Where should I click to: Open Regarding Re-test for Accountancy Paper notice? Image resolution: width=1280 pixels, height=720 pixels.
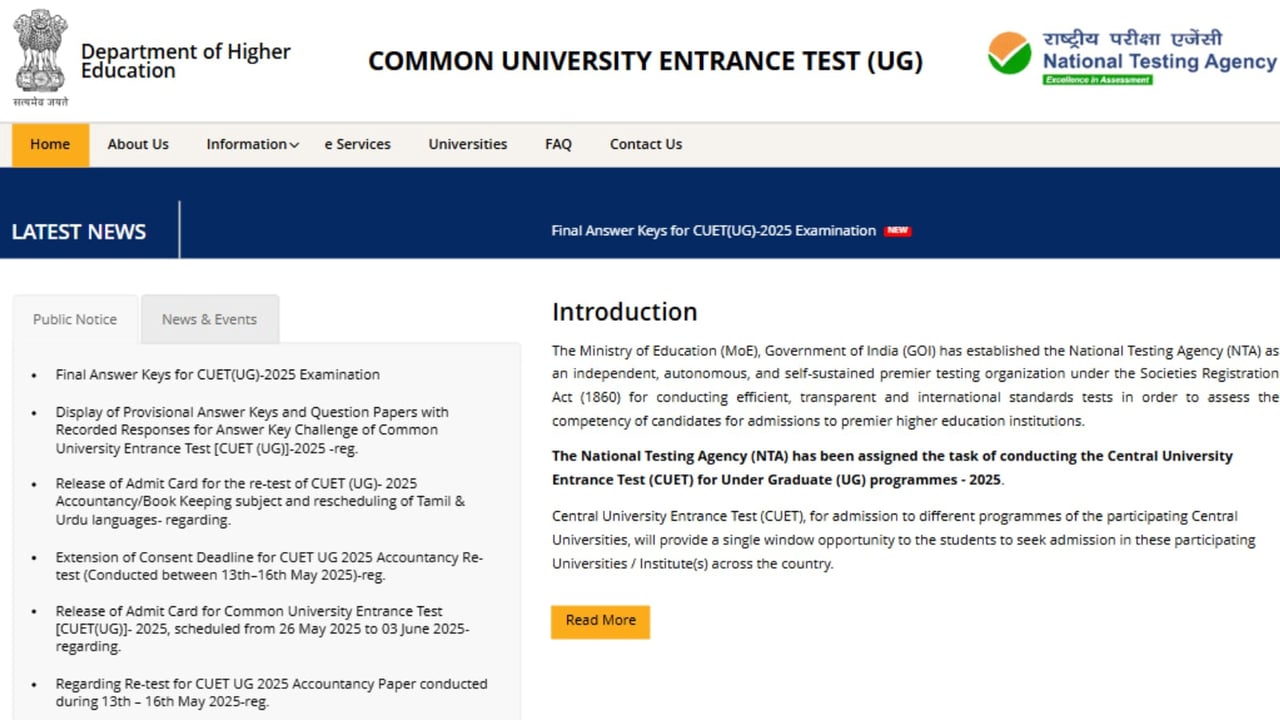point(272,693)
